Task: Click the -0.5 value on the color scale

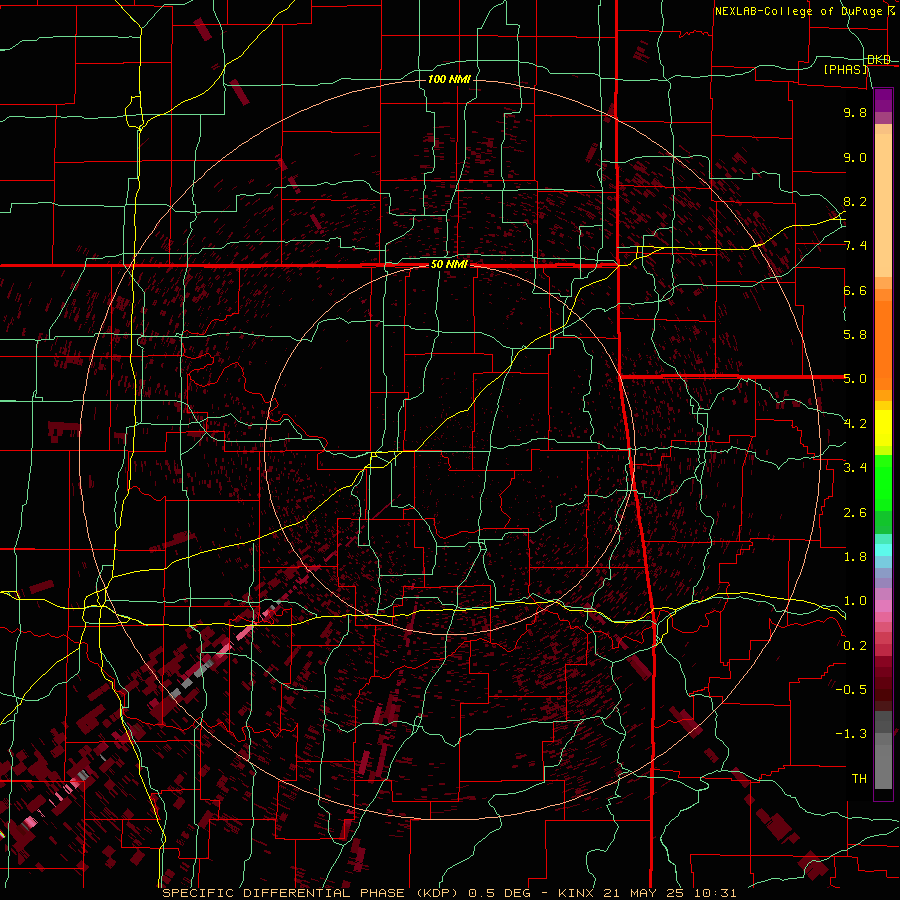Action: pos(851,690)
